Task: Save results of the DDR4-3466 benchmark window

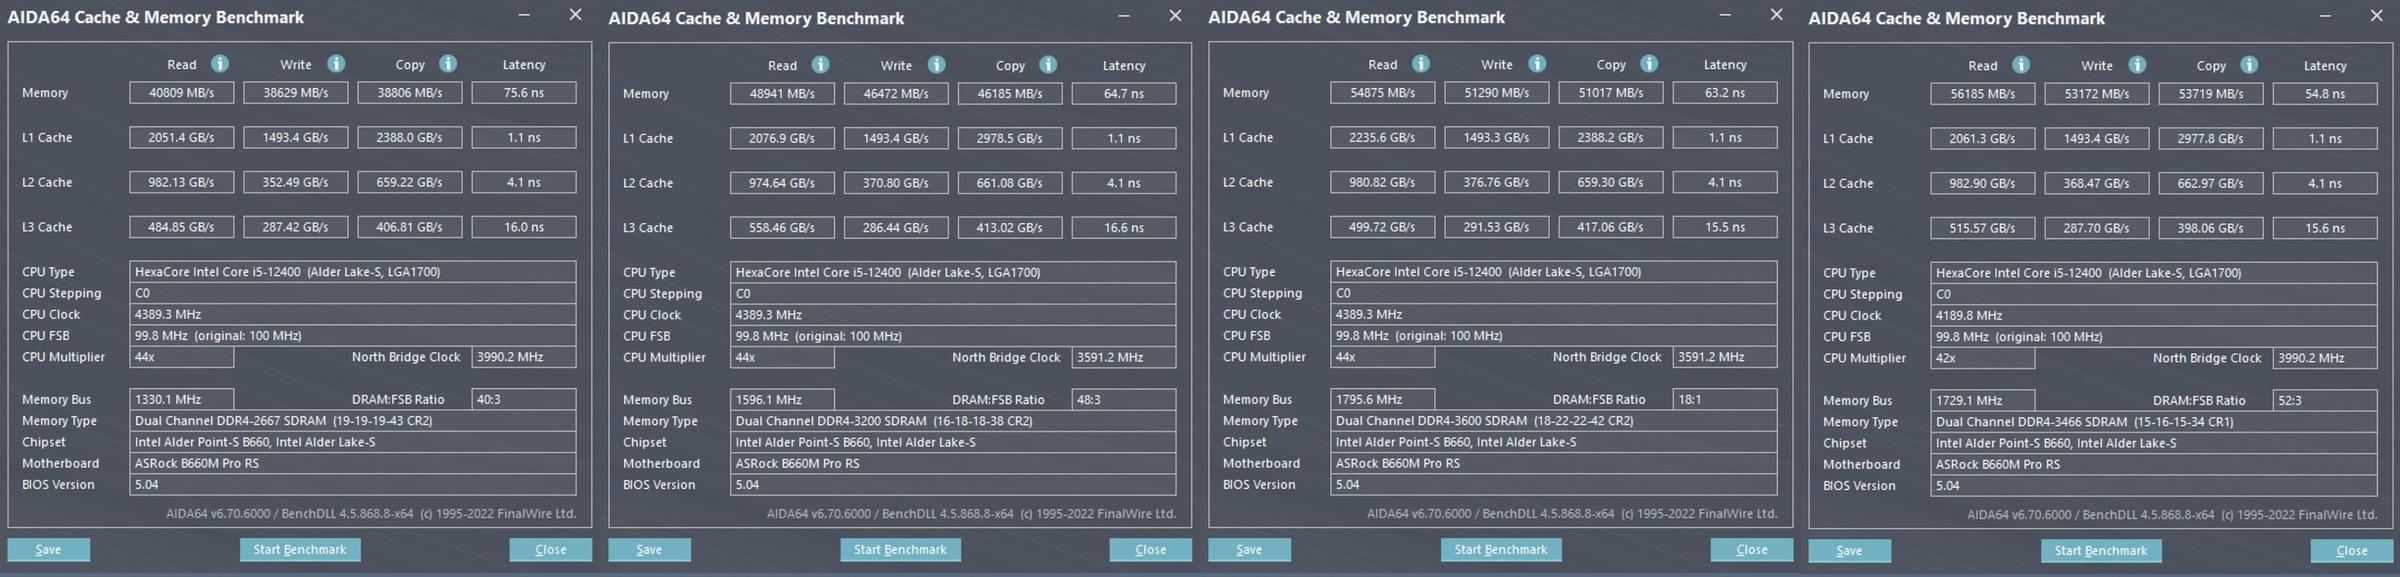Action: pyautogui.click(x=1849, y=551)
